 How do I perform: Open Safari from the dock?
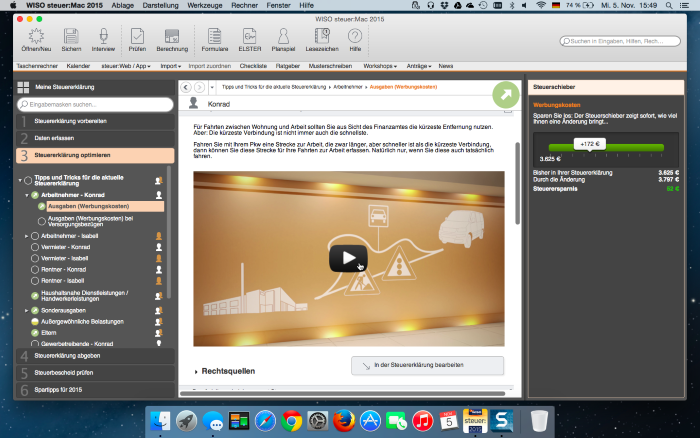coord(265,421)
